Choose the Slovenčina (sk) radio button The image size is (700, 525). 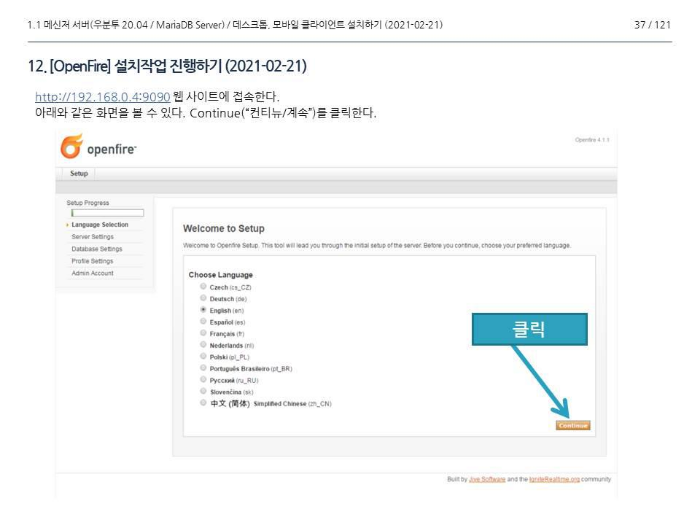pos(203,391)
